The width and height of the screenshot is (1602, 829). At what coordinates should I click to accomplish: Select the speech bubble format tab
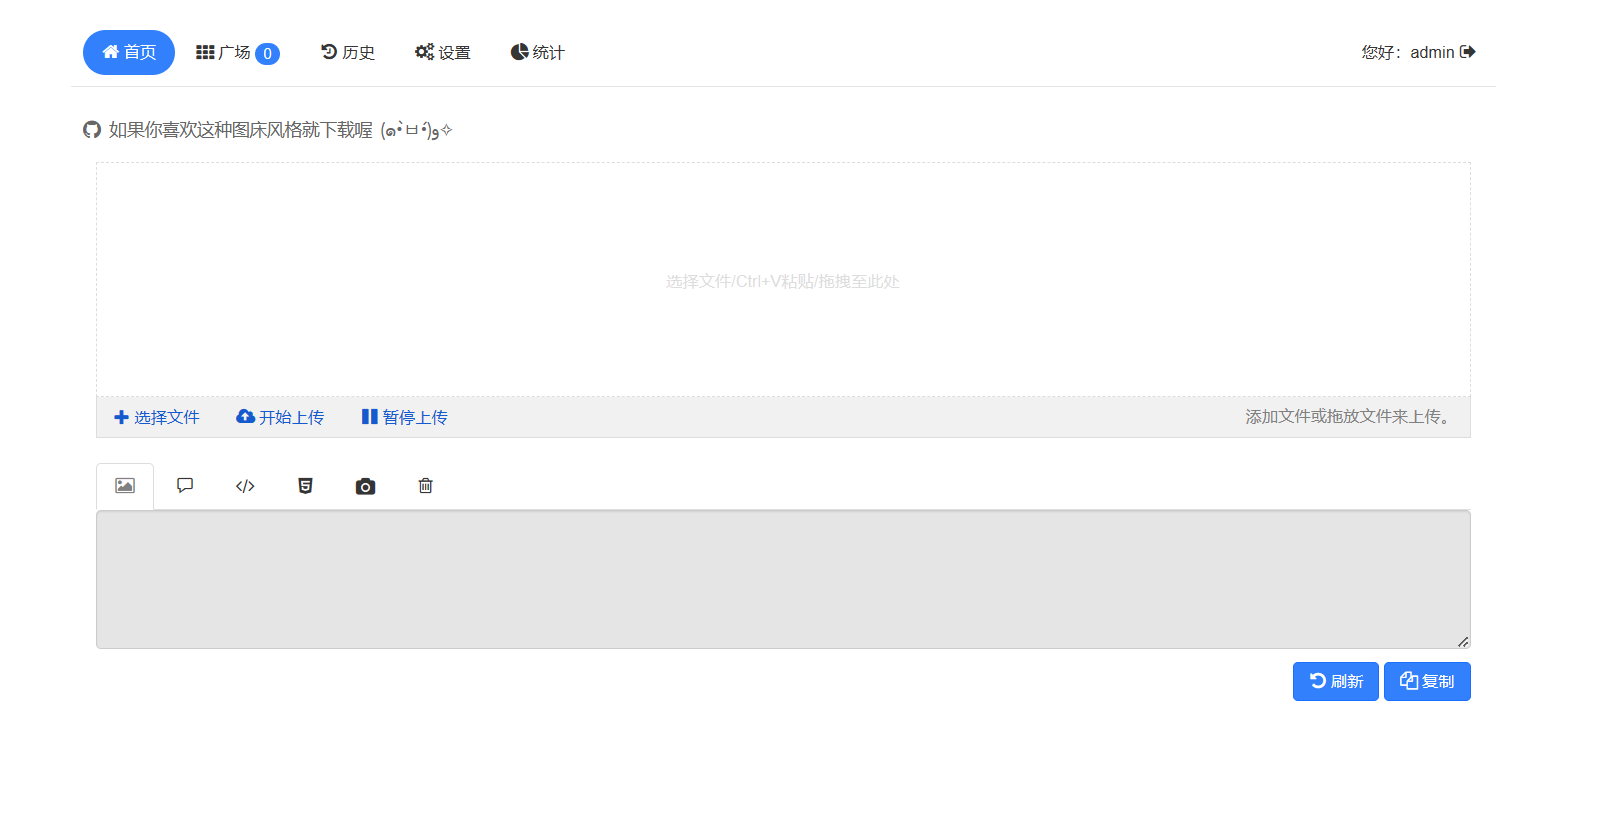[x=185, y=486]
